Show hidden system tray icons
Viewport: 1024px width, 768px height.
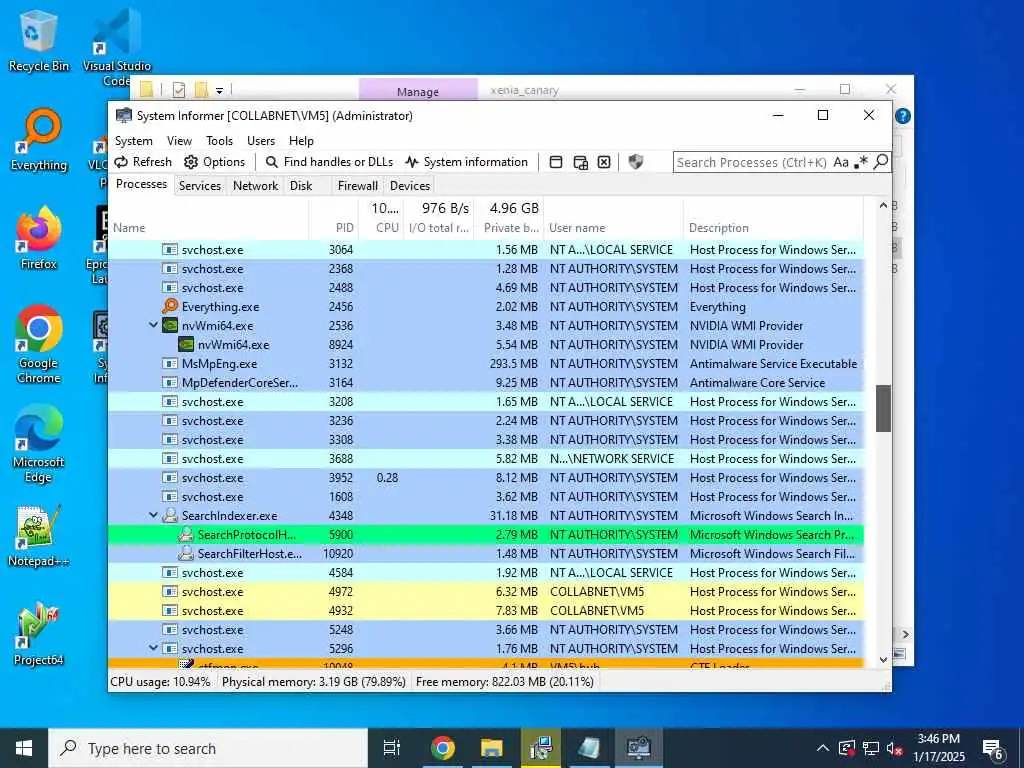point(823,748)
